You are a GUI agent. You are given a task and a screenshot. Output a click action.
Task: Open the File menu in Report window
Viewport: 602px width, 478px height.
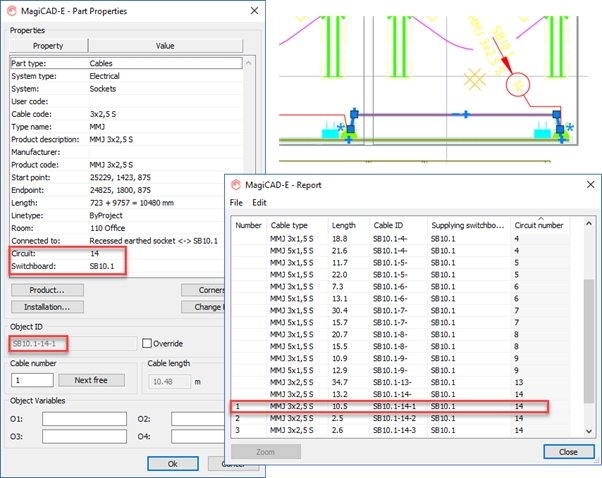236,202
